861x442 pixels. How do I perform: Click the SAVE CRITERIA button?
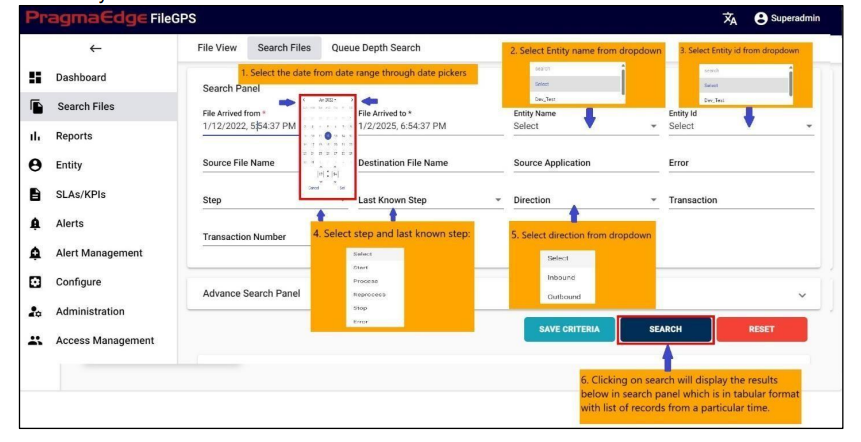pyautogui.click(x=569, y=329)
